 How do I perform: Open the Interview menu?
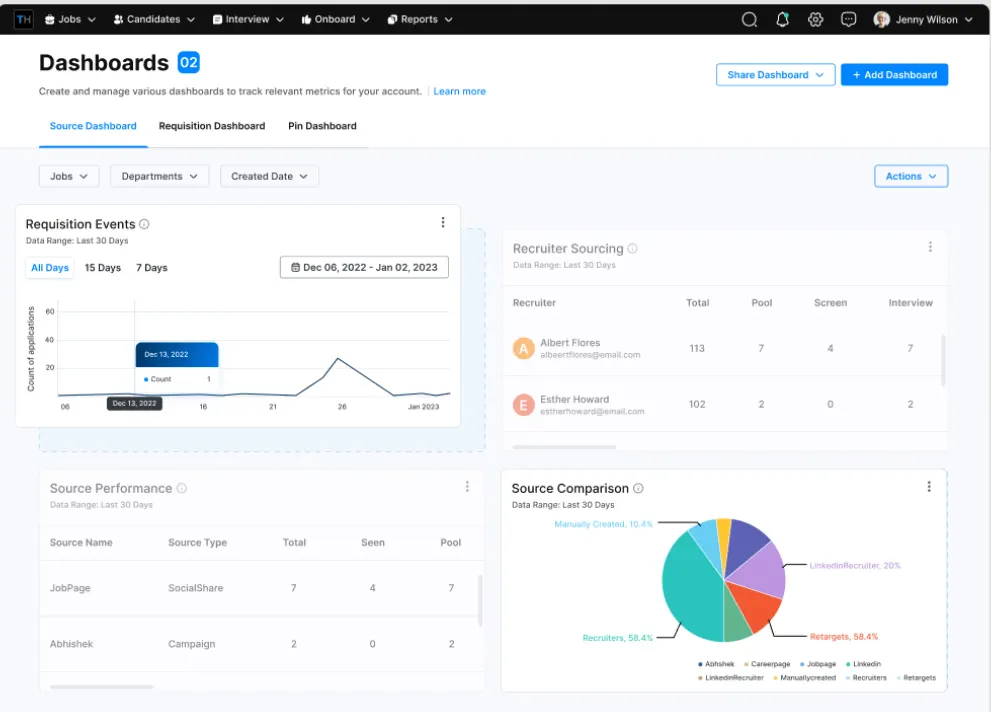248,20
